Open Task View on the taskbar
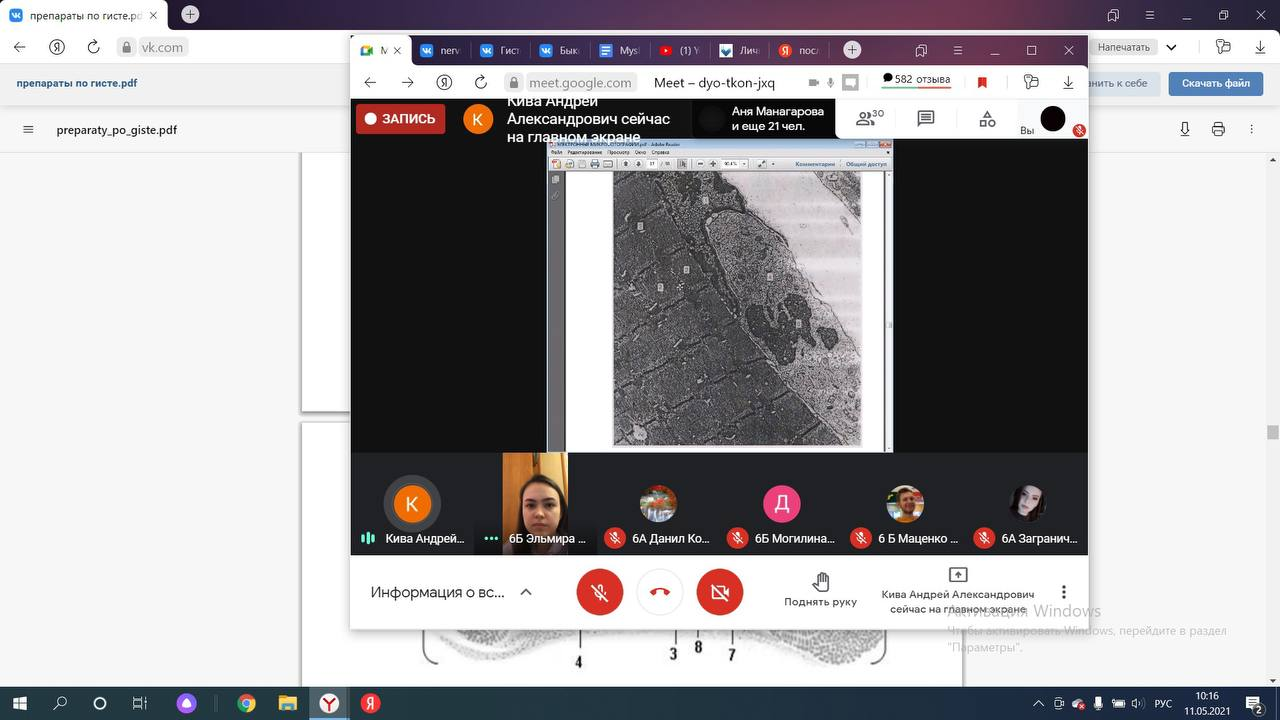Screen dimensions: 1280x720 pos(140,703)
